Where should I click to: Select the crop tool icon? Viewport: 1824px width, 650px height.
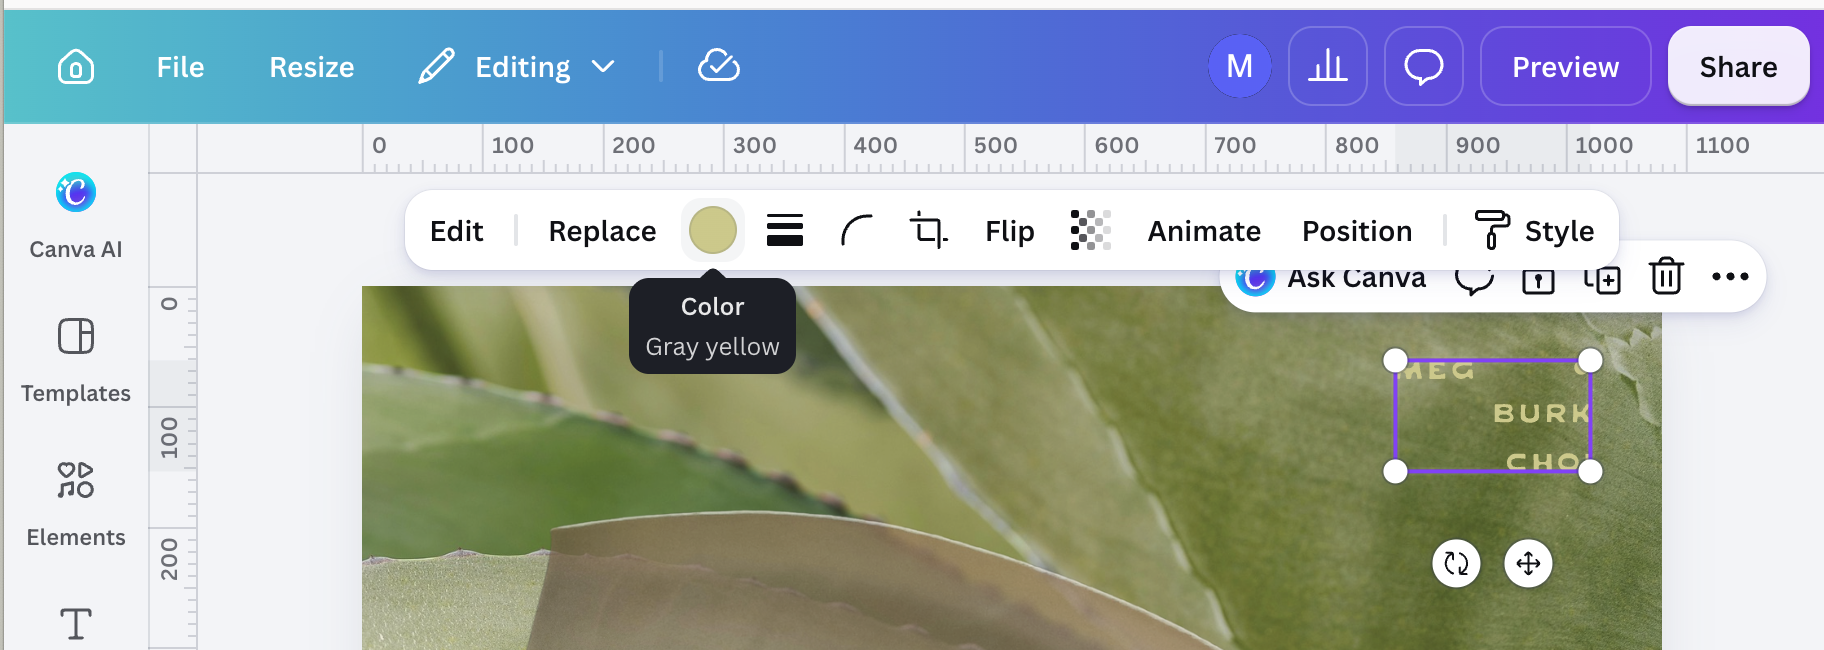click(928, 230)
